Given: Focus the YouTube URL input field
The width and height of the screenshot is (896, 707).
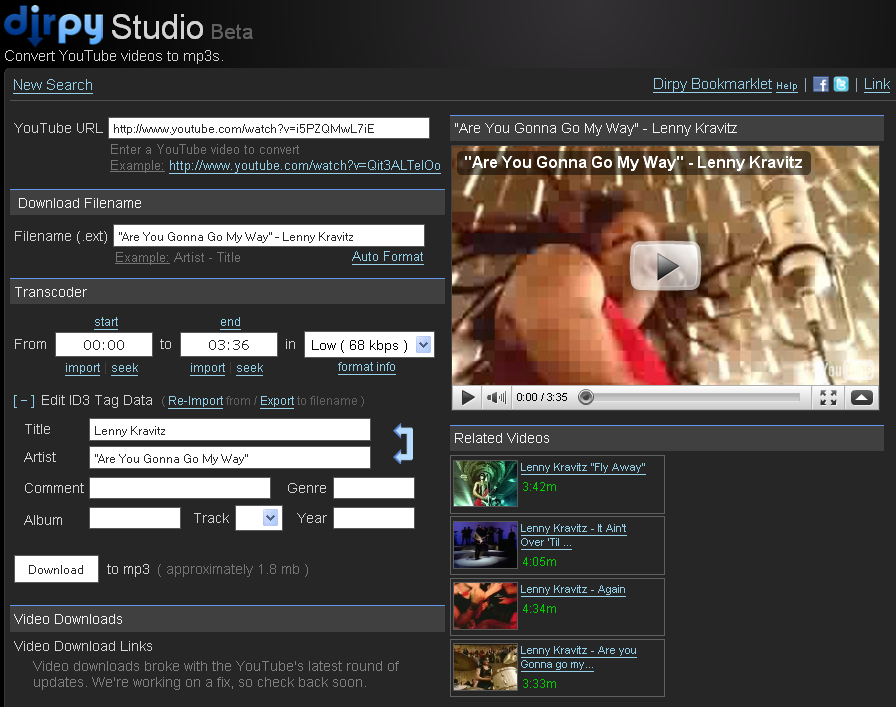Looking at the screenshot, I should [x=269, y=128].
